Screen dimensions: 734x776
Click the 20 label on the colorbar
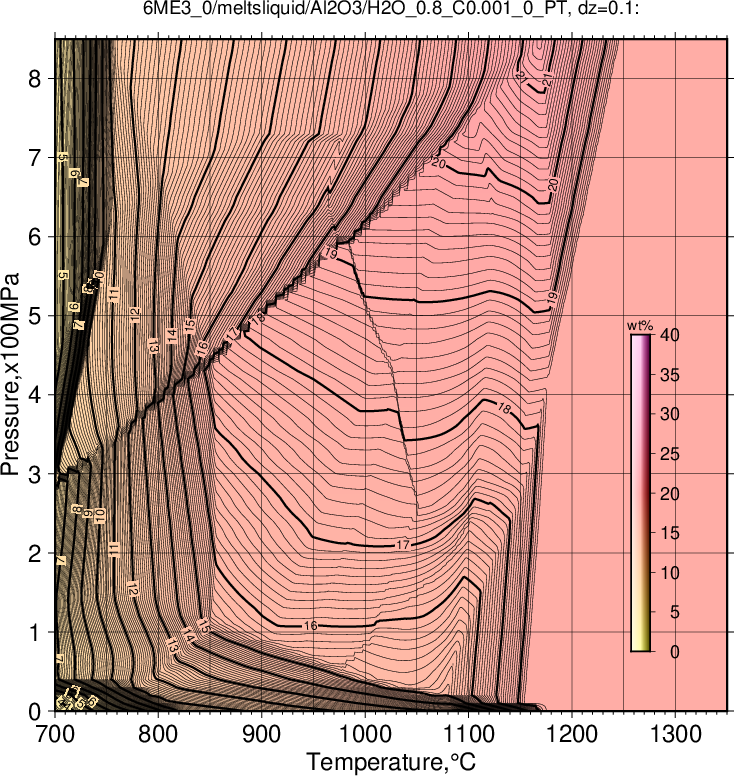pyautogui.click(x=670, y=493)
